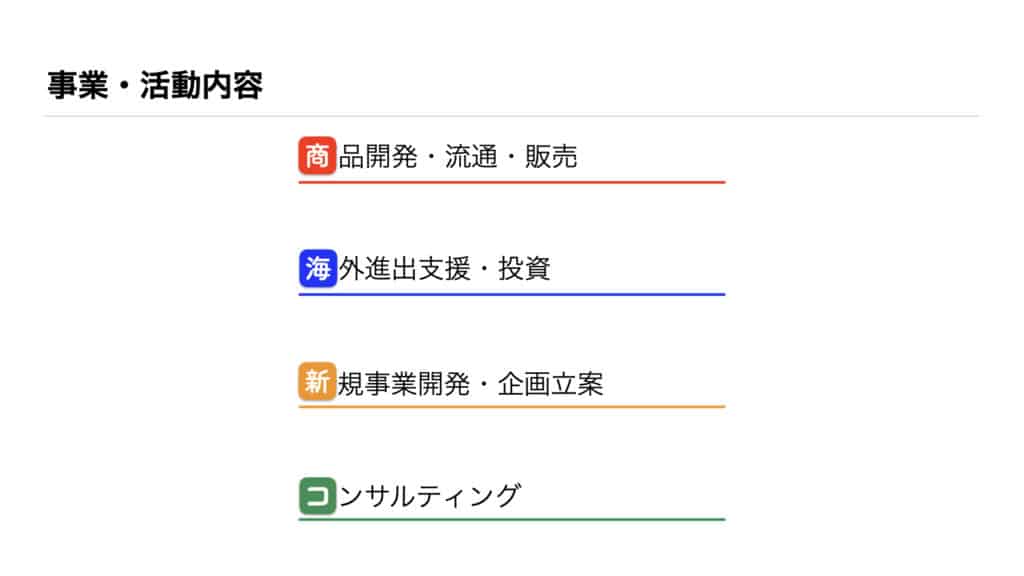Click the red 商 badge icon

[x=317, y=155]
